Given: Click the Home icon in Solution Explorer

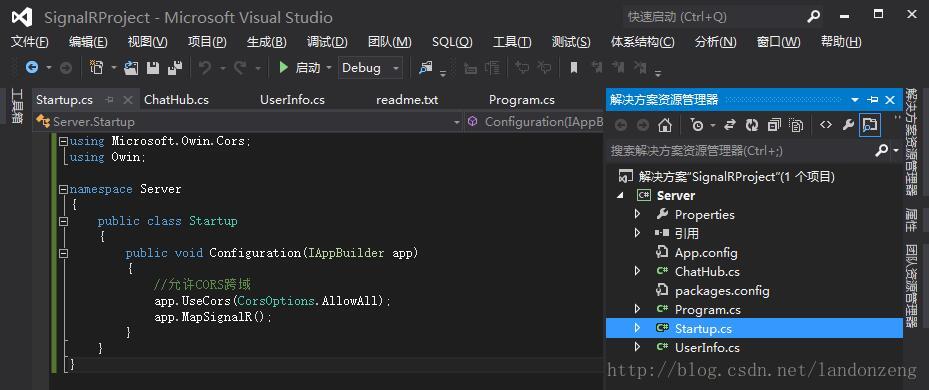Looking at the screenshot, I should (x=665, y=124).
